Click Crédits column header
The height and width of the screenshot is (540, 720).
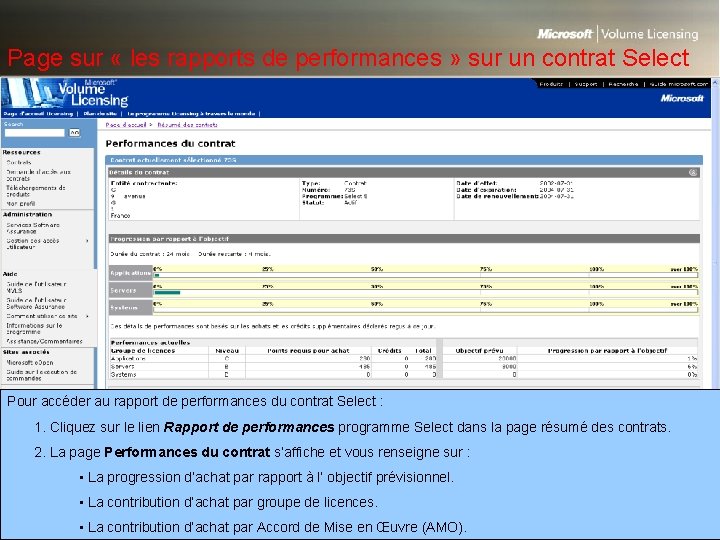(389, 351)
